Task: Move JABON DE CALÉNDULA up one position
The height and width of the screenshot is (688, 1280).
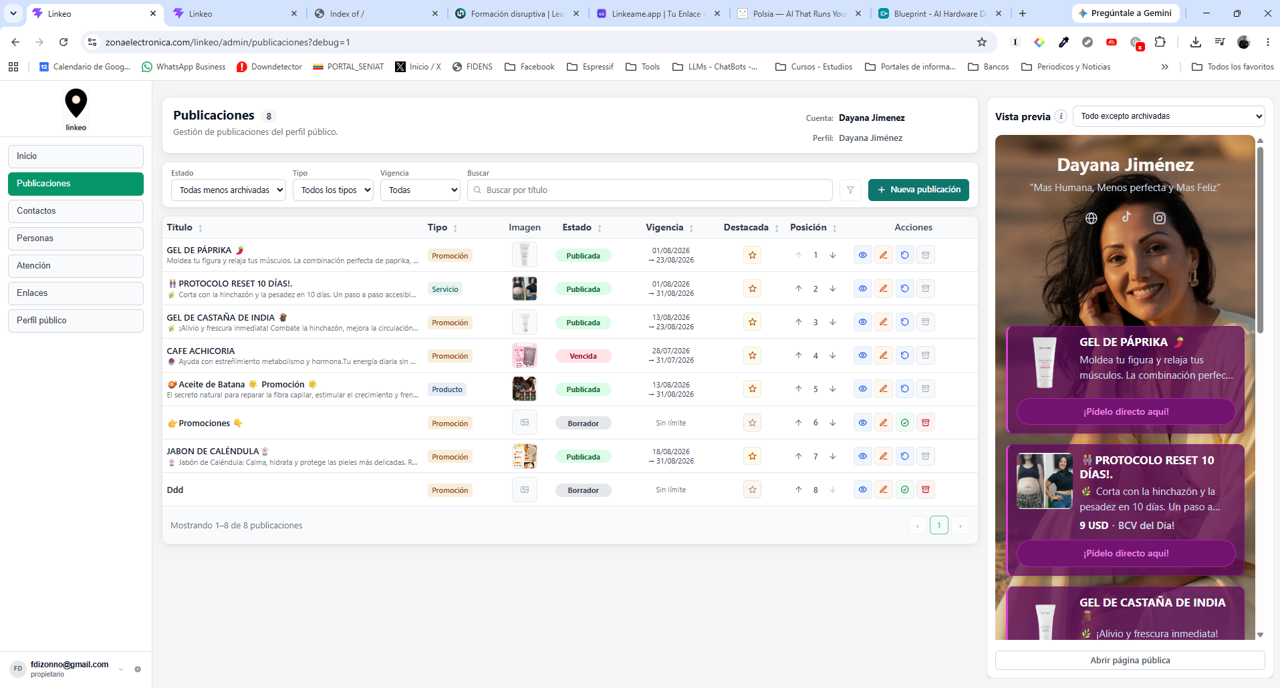Action: coord(798,456)
